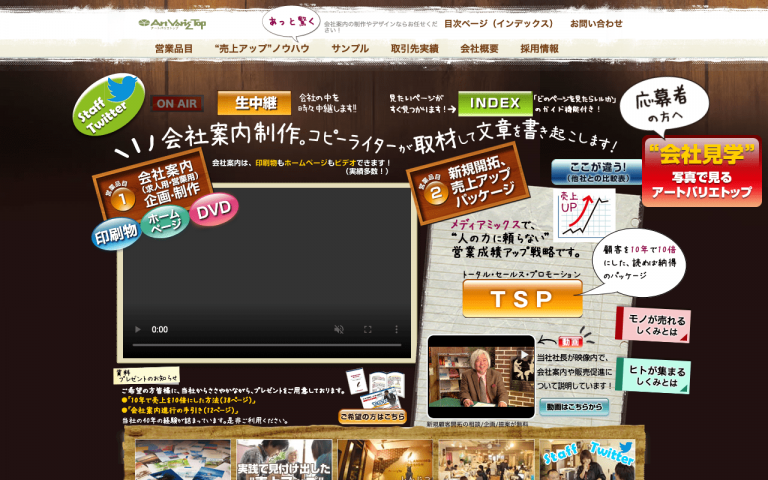Go to 目次ページ（インデックス）
The width and height of the screenshot is (768, 480).
(x=499, y=24)
